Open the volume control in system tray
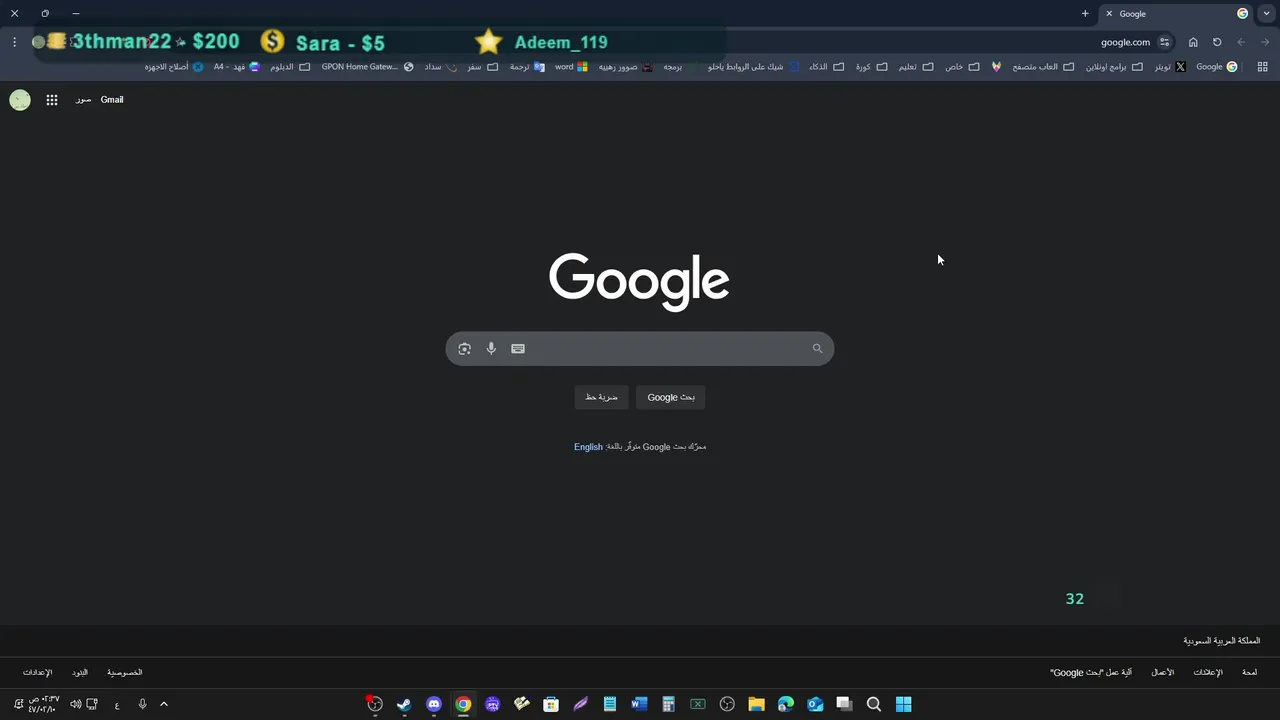The height and width of the screenshot is (720, 1280). point(76,704)
